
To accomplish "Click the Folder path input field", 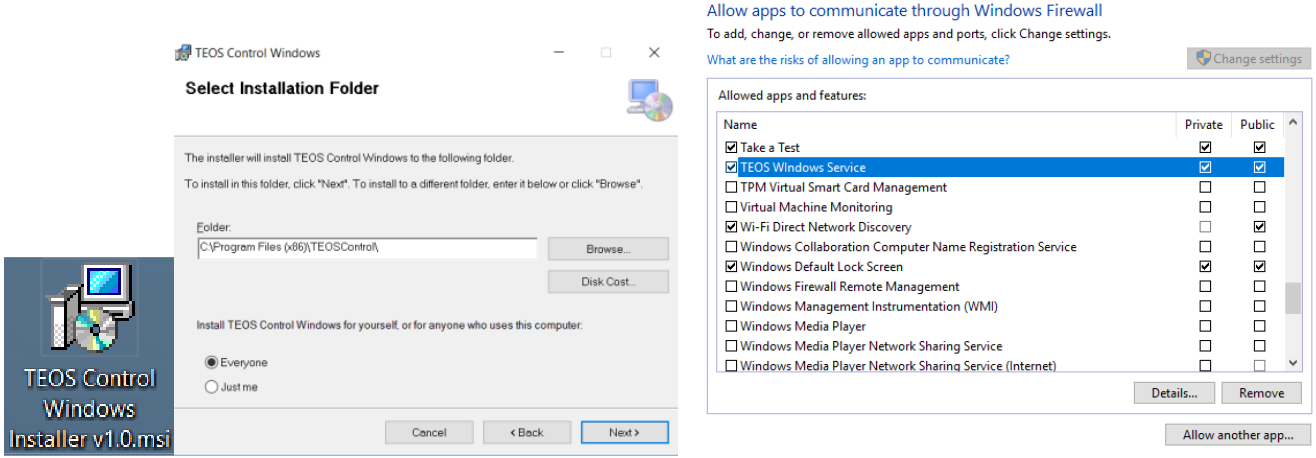I will (x=367, y=248).
